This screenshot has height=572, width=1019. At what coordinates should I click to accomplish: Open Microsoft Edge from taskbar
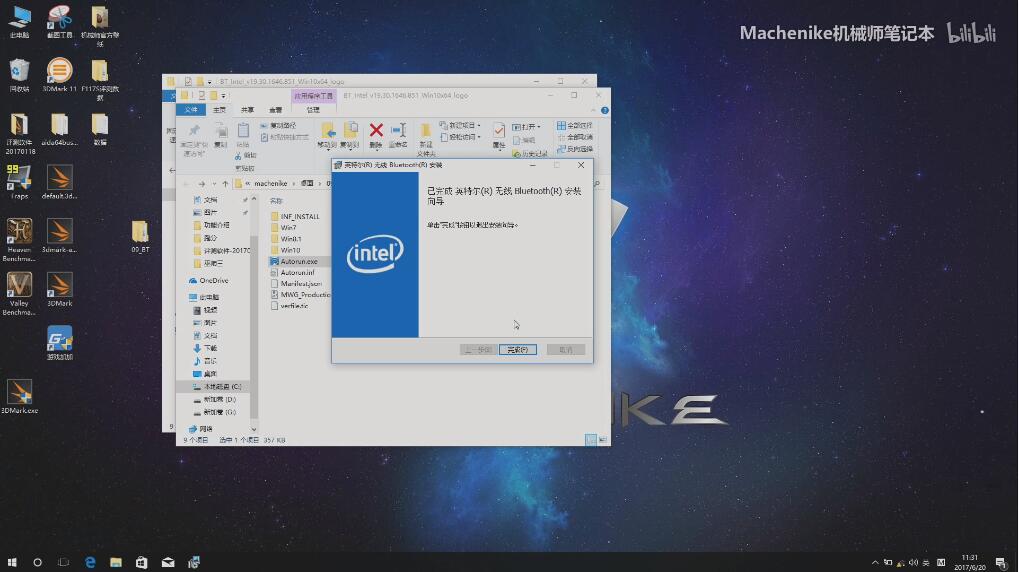click(90, 562)
